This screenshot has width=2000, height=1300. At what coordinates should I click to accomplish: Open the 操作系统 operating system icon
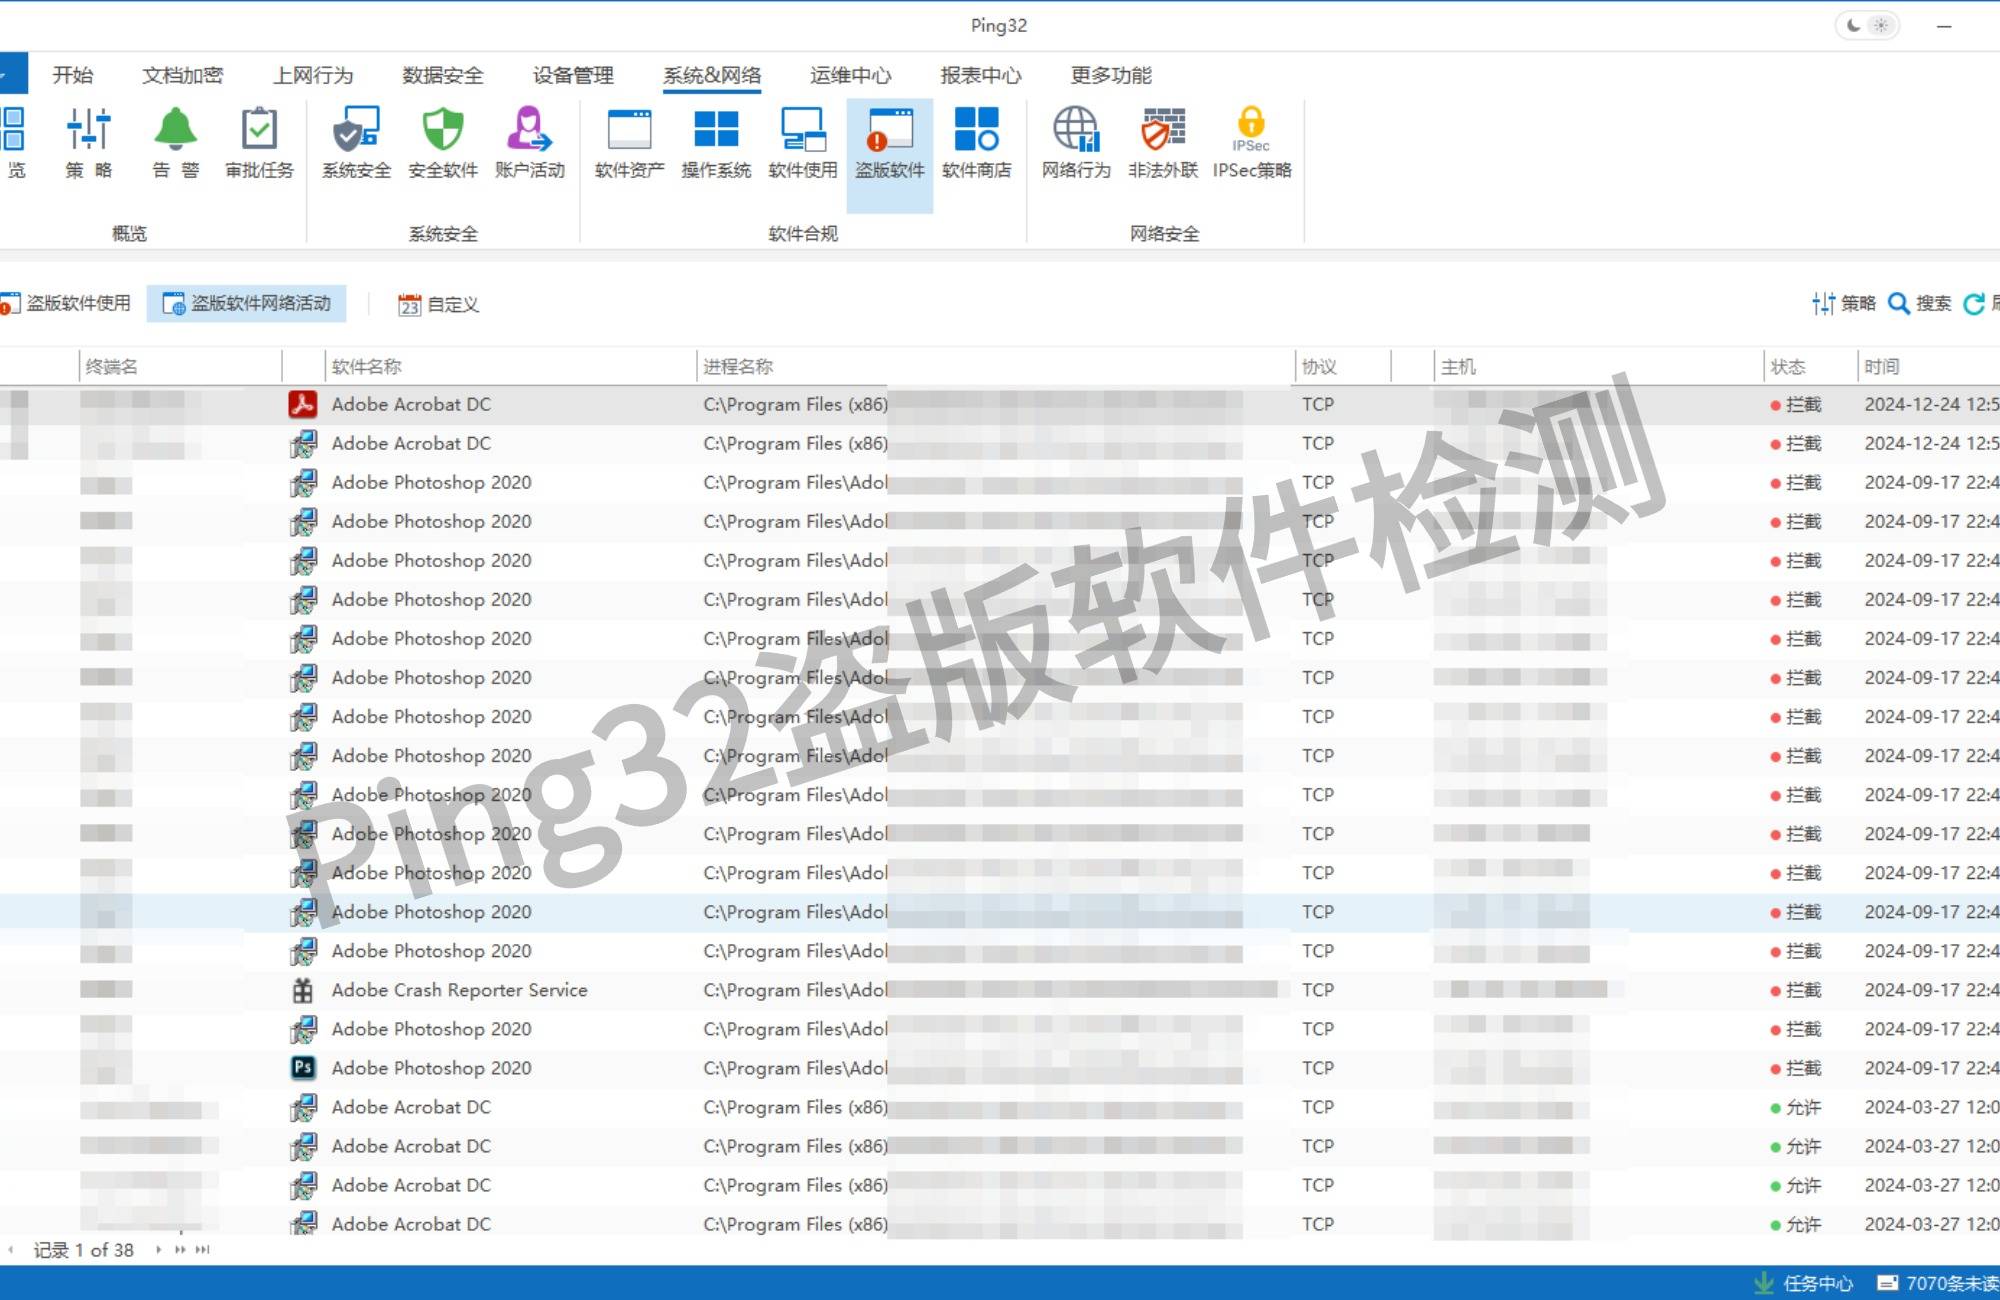715,140
